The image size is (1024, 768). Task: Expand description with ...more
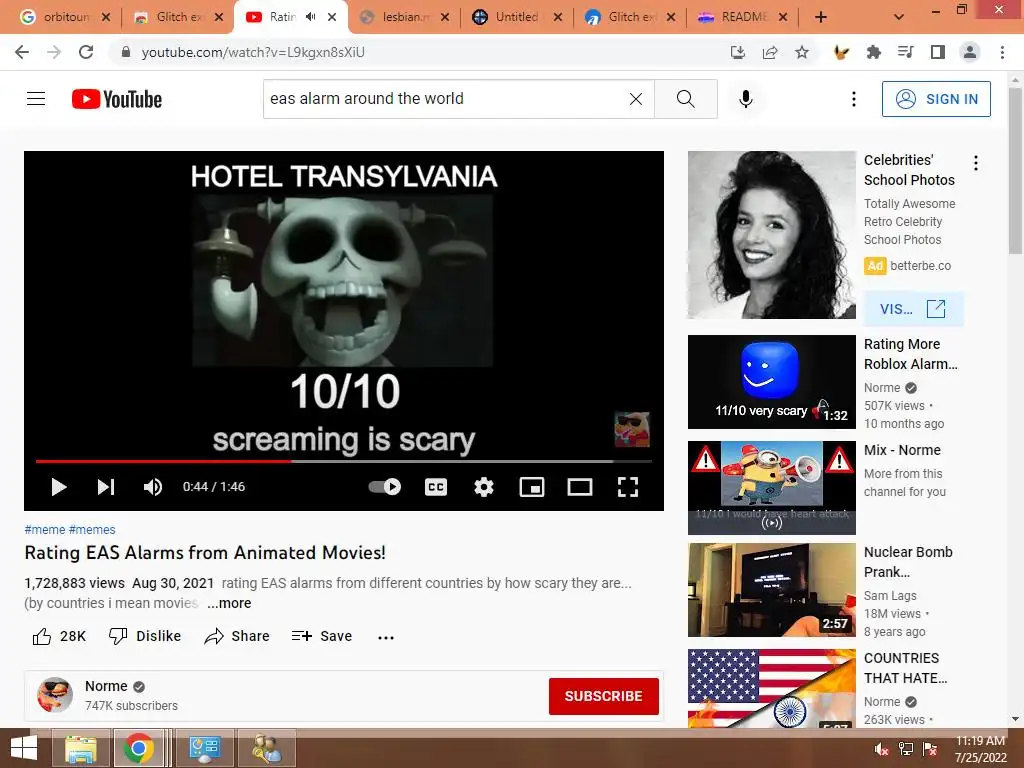tap(229, 603)
